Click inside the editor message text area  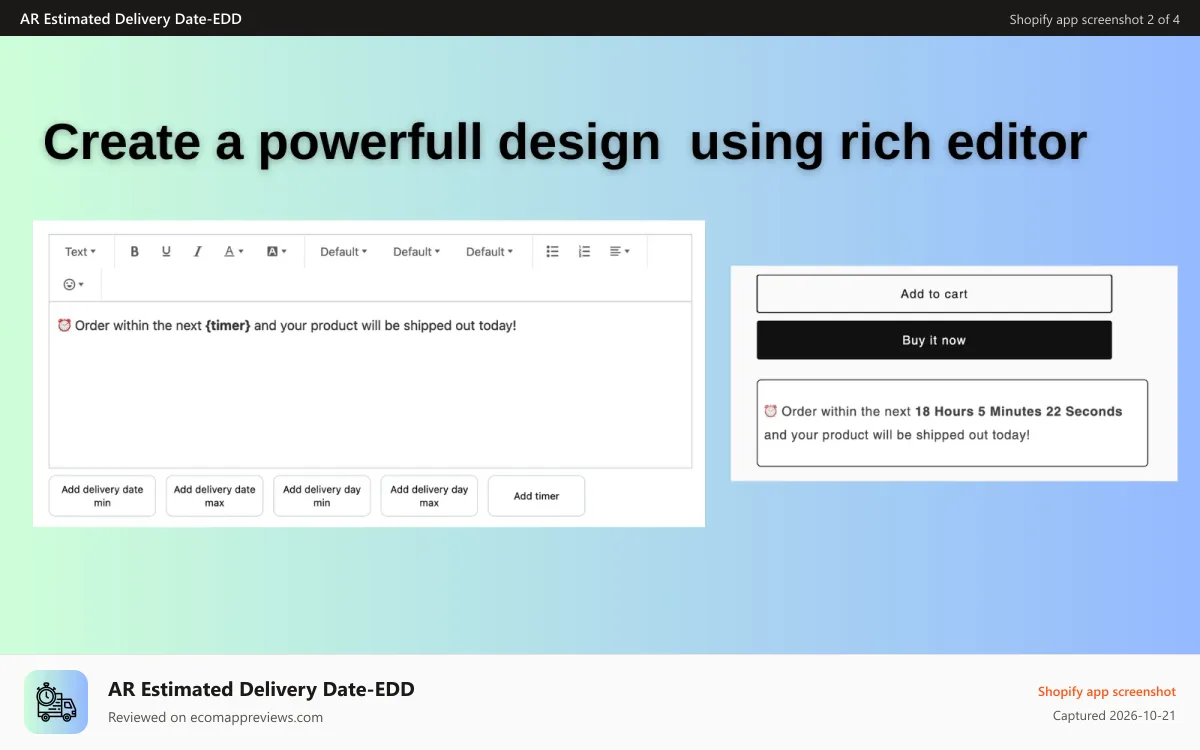(370, 385)
